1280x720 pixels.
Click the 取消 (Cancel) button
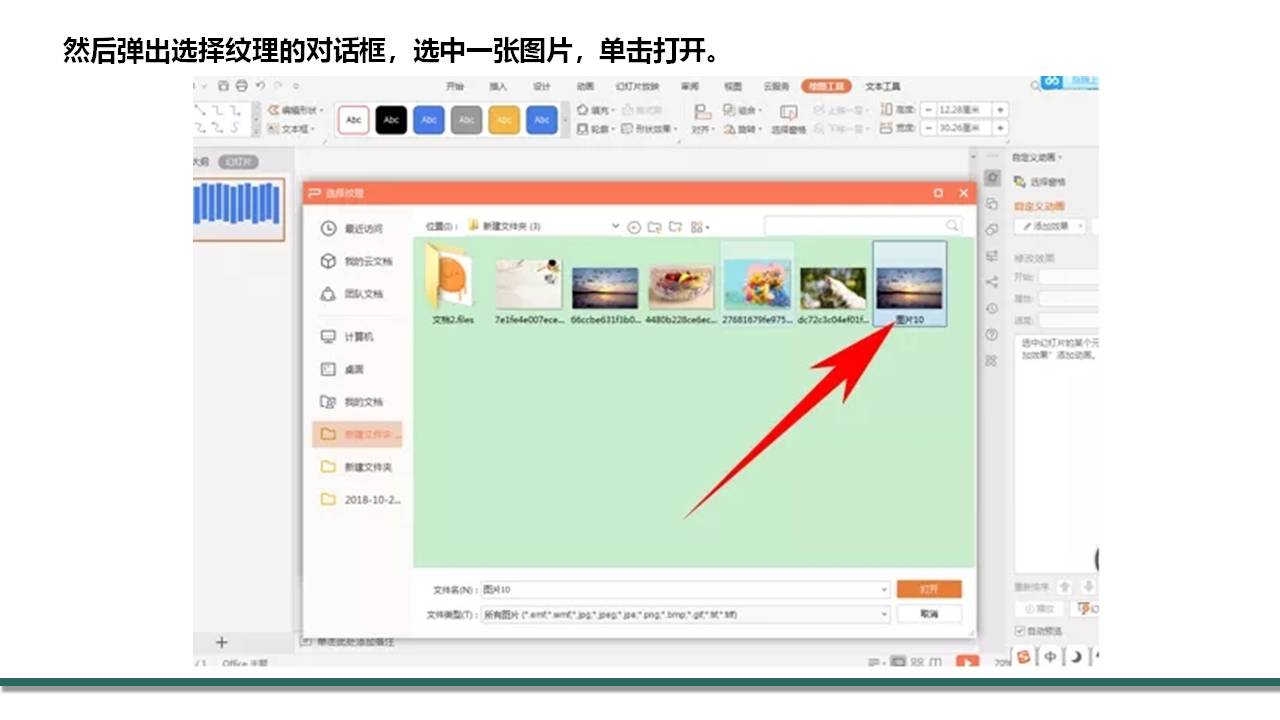pos(928,614)
